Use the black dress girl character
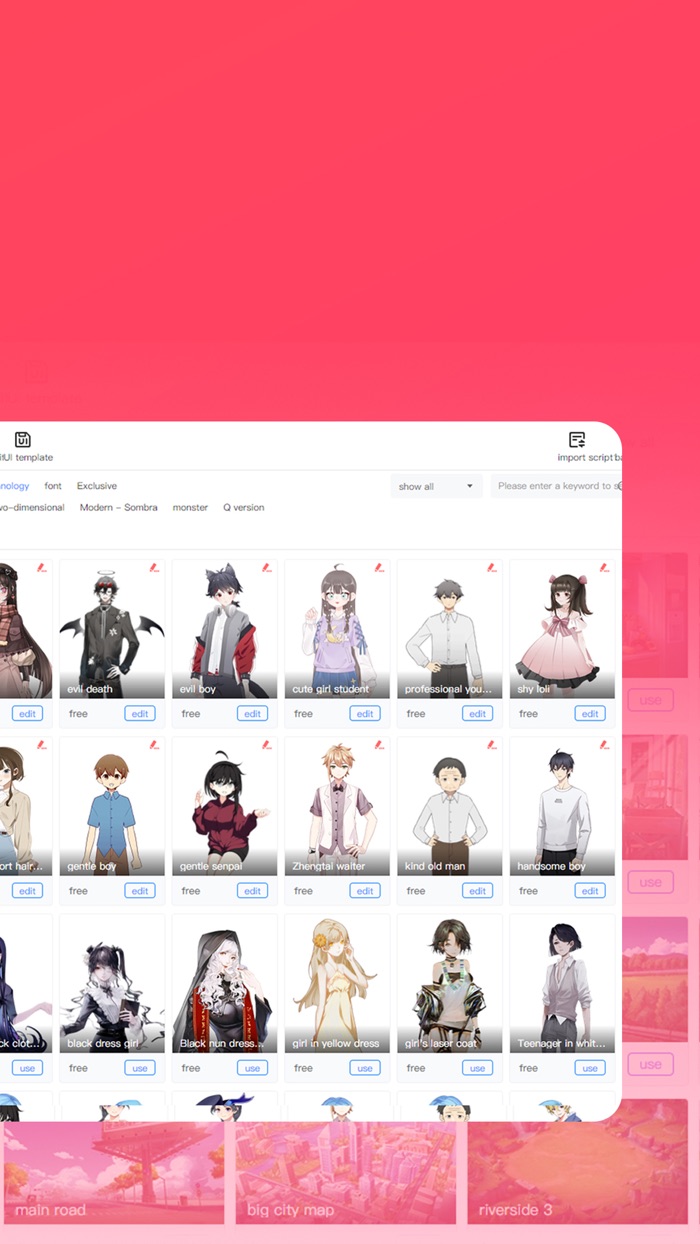700x1244 pixels. (x=140, y=1068)
